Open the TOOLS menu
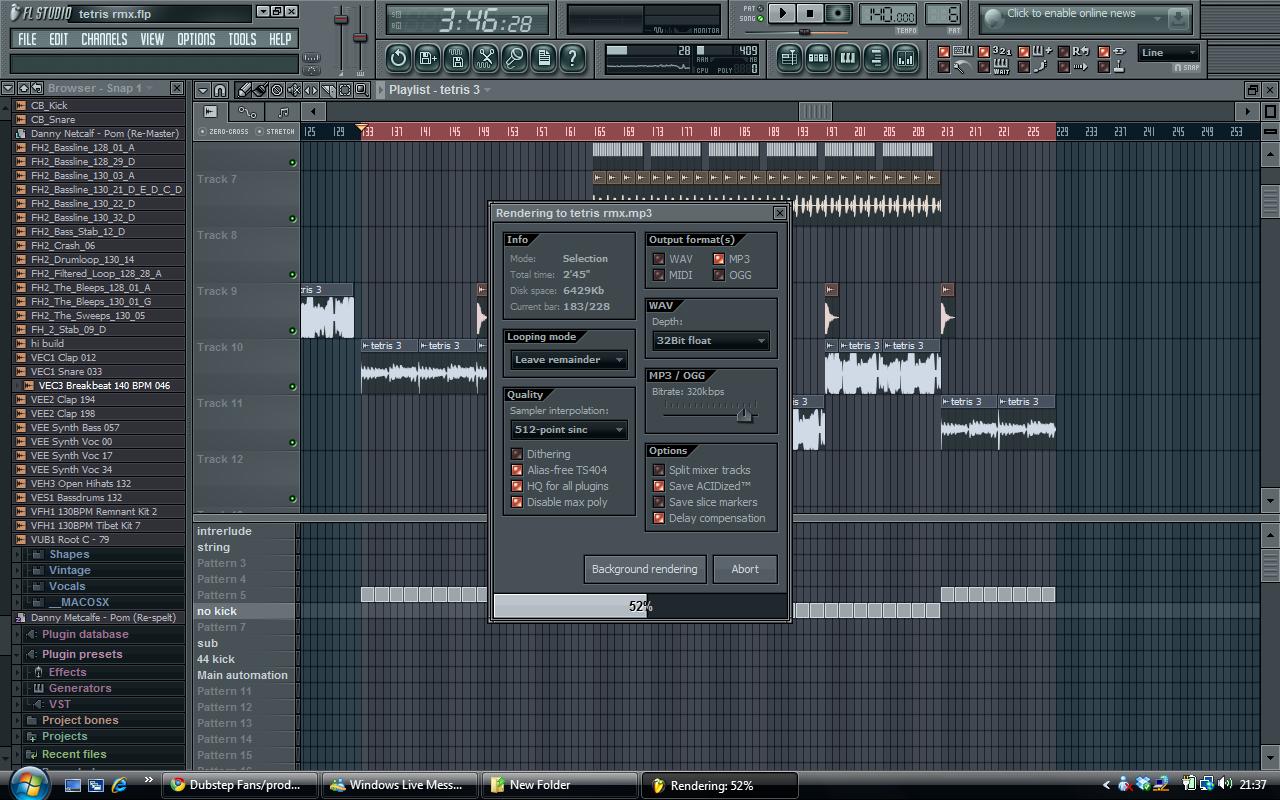 coord(242,39)
